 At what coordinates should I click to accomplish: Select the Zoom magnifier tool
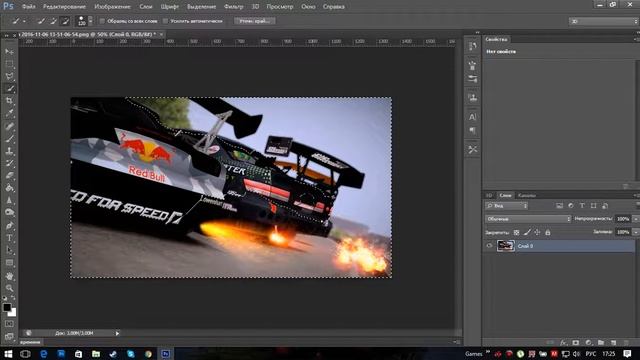pyautogui.click(x=9, y=288)
